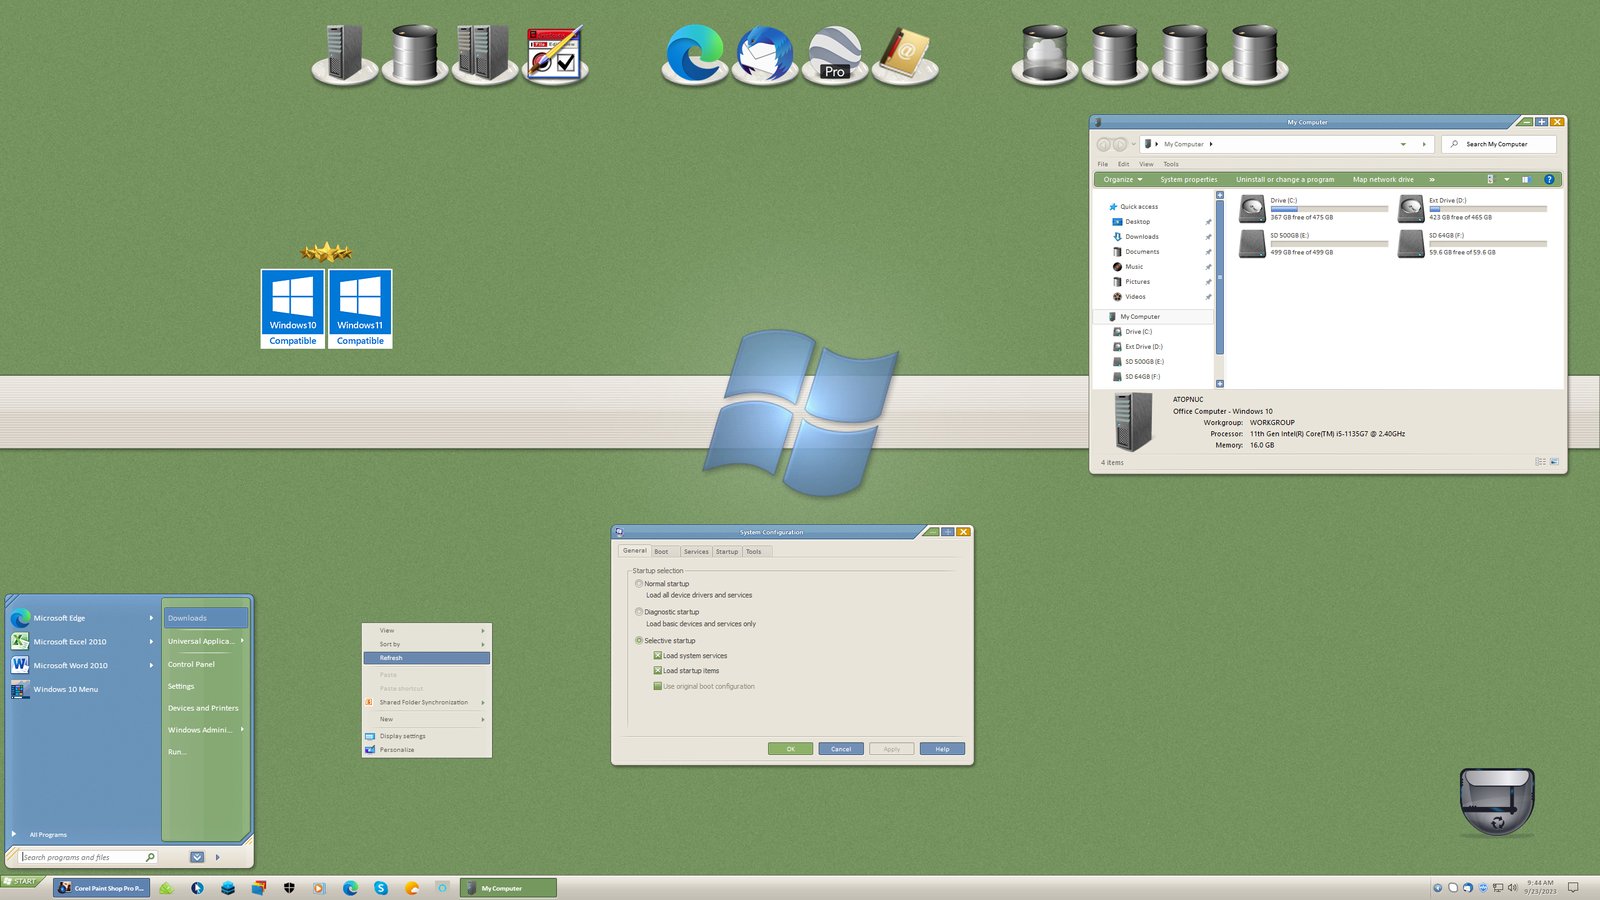Click the Forward arrow in My Computer
1600x900 pixels.
point(1120,144)
